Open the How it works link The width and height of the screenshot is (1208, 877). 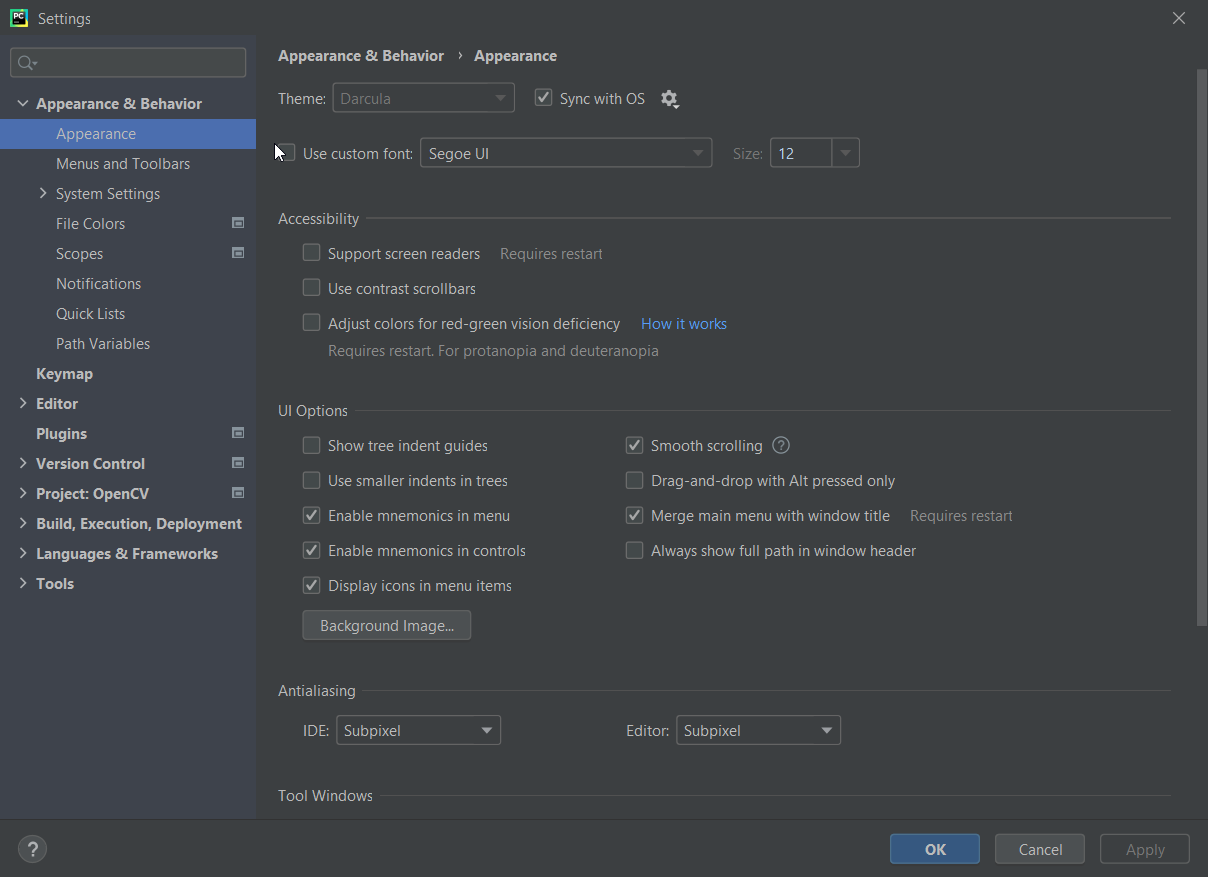click(684, 323)
